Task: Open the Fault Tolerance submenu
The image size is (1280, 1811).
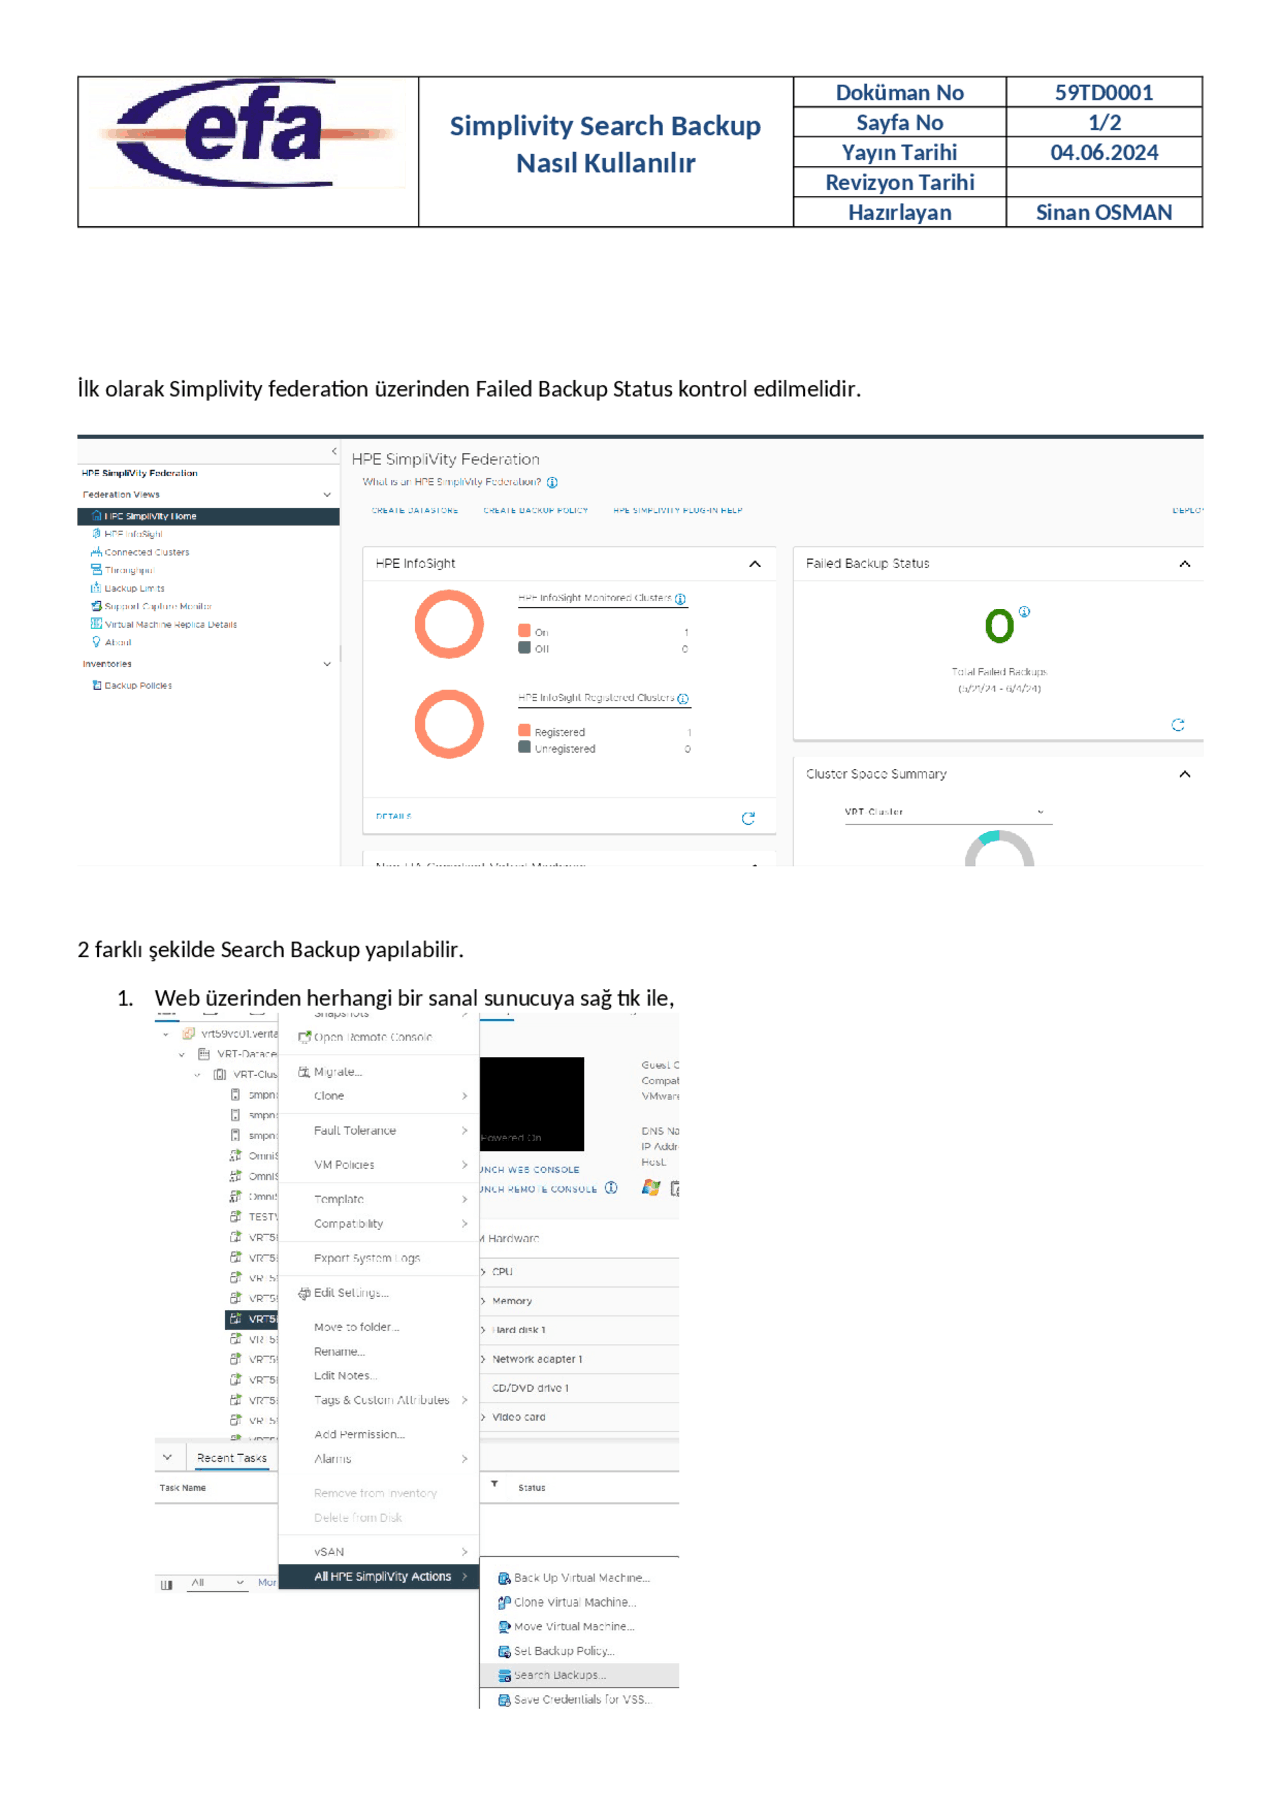Action: click(379, 1131)
